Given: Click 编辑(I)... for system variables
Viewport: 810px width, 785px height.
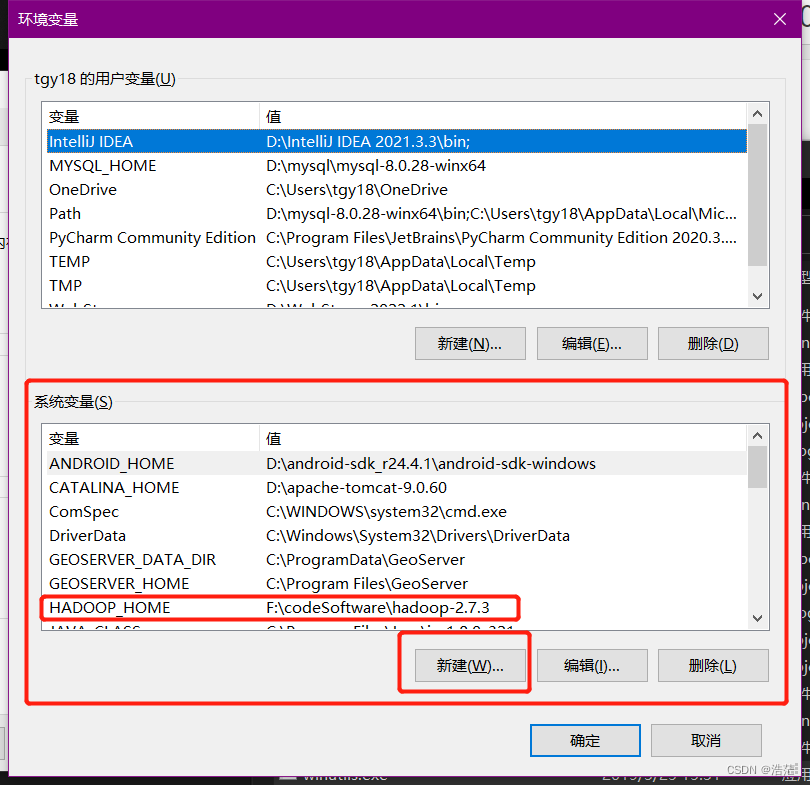Looking at the screenshot, I should [x=592, y=666].
